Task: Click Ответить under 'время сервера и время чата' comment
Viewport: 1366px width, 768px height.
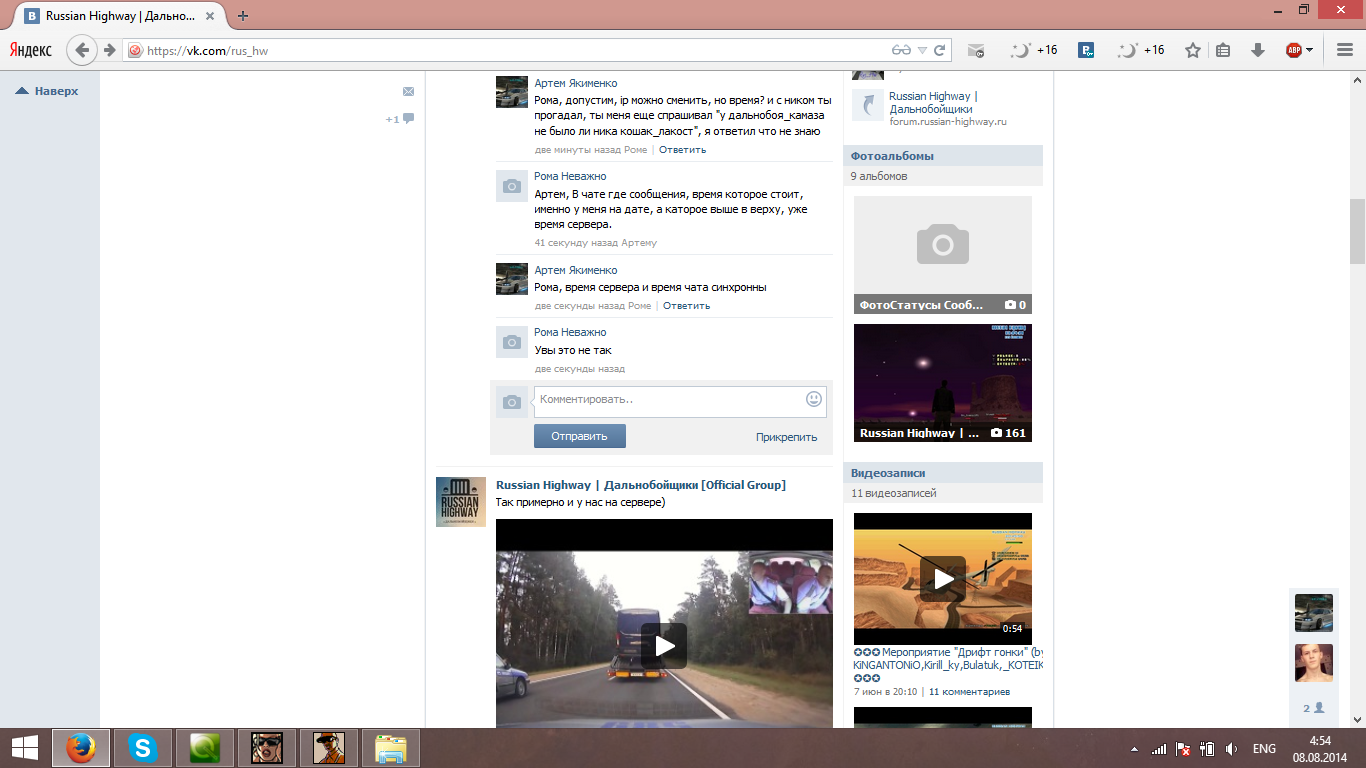Action: (x=686, y=306)
